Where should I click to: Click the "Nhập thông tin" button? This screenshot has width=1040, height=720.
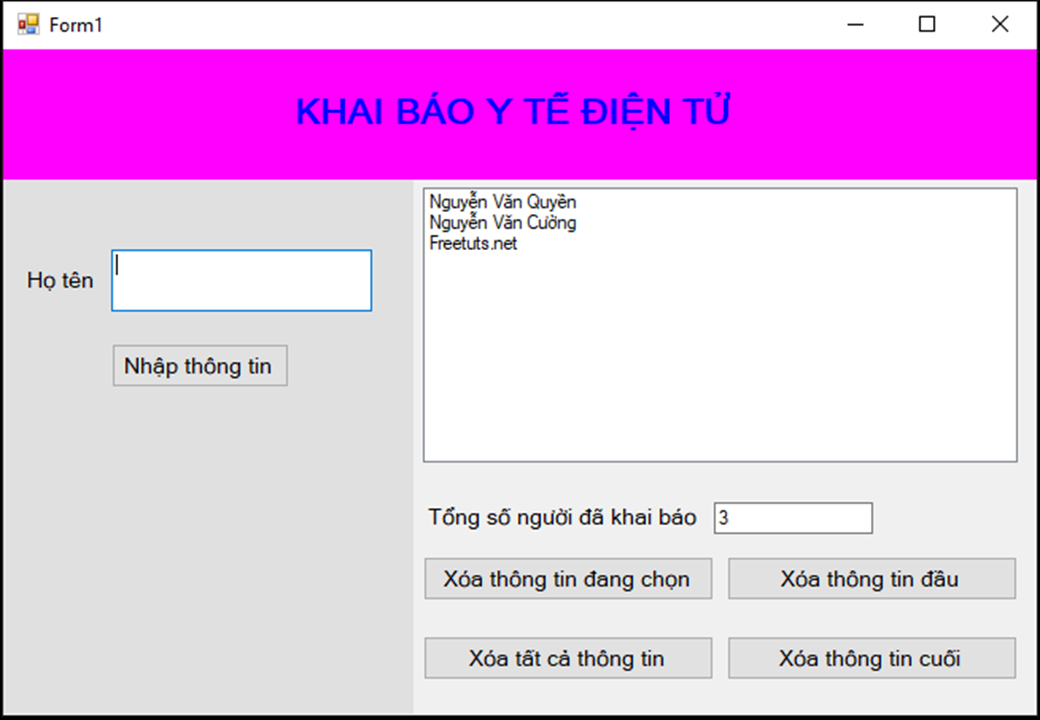pyautogui.click(x=199, y=366)
